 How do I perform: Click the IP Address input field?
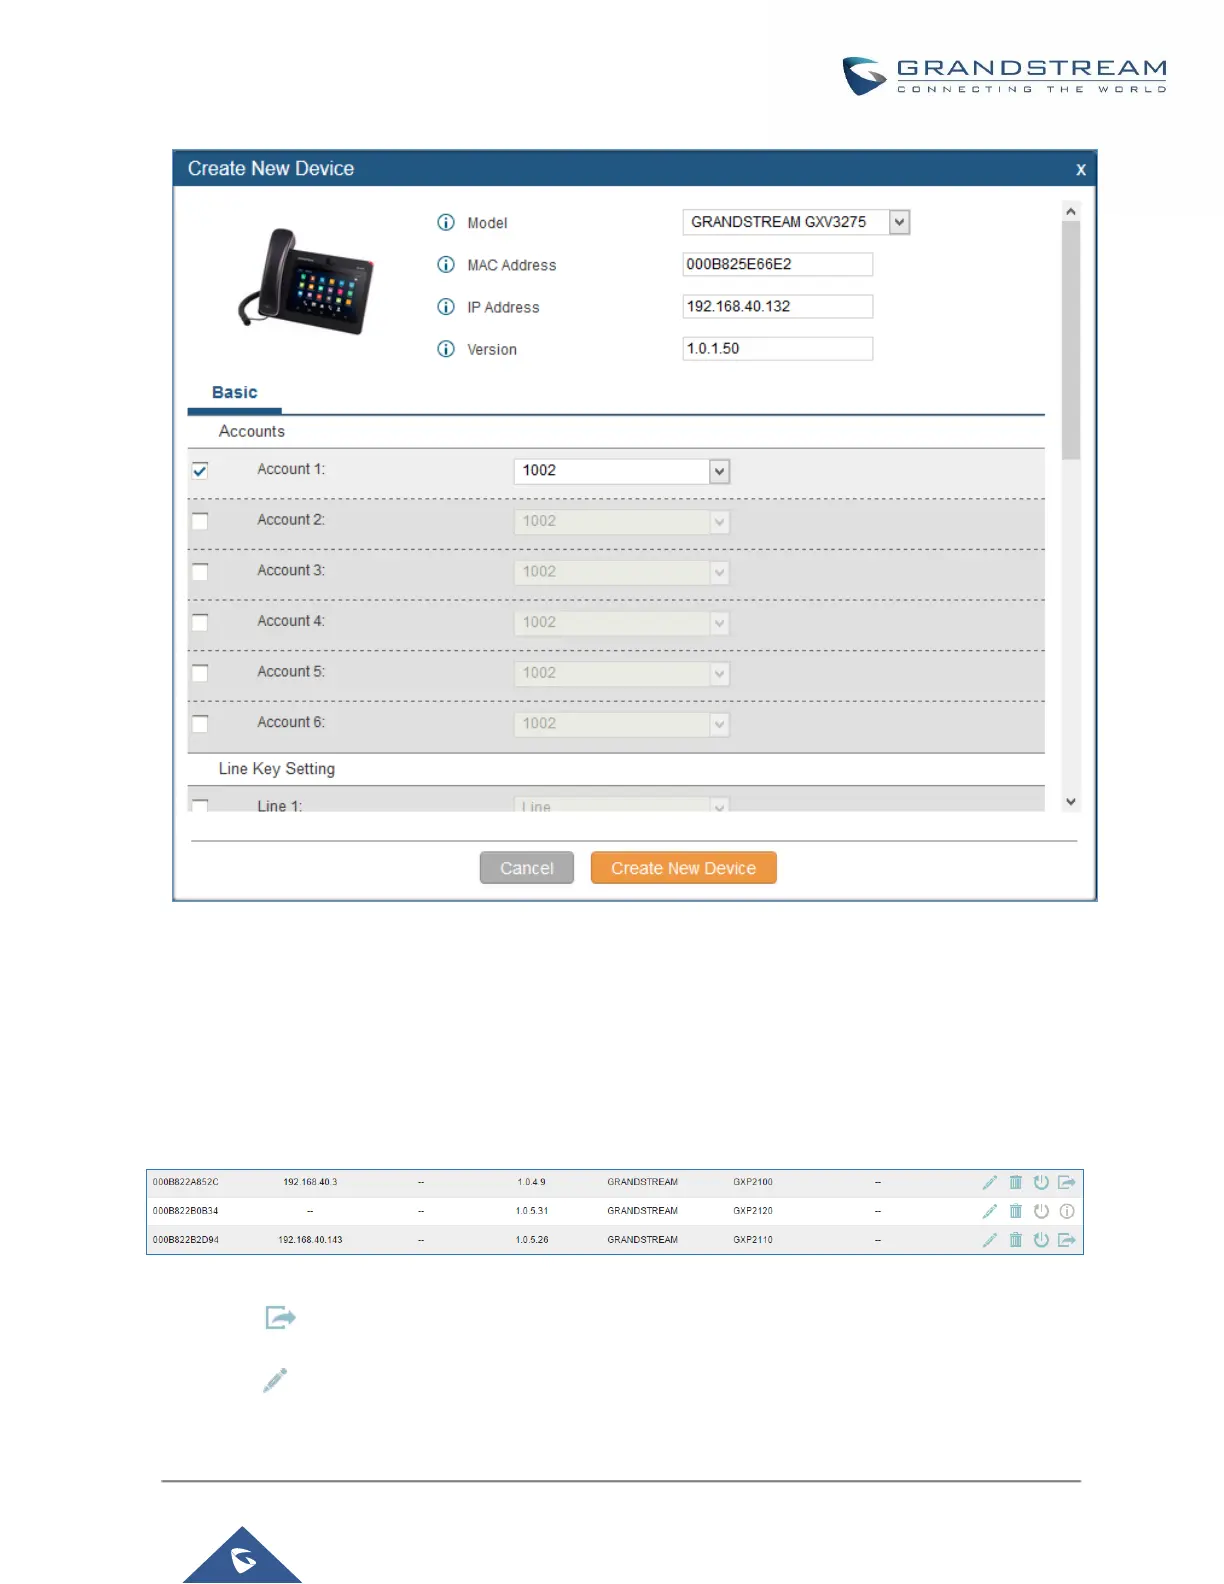(x=778, y=306)
